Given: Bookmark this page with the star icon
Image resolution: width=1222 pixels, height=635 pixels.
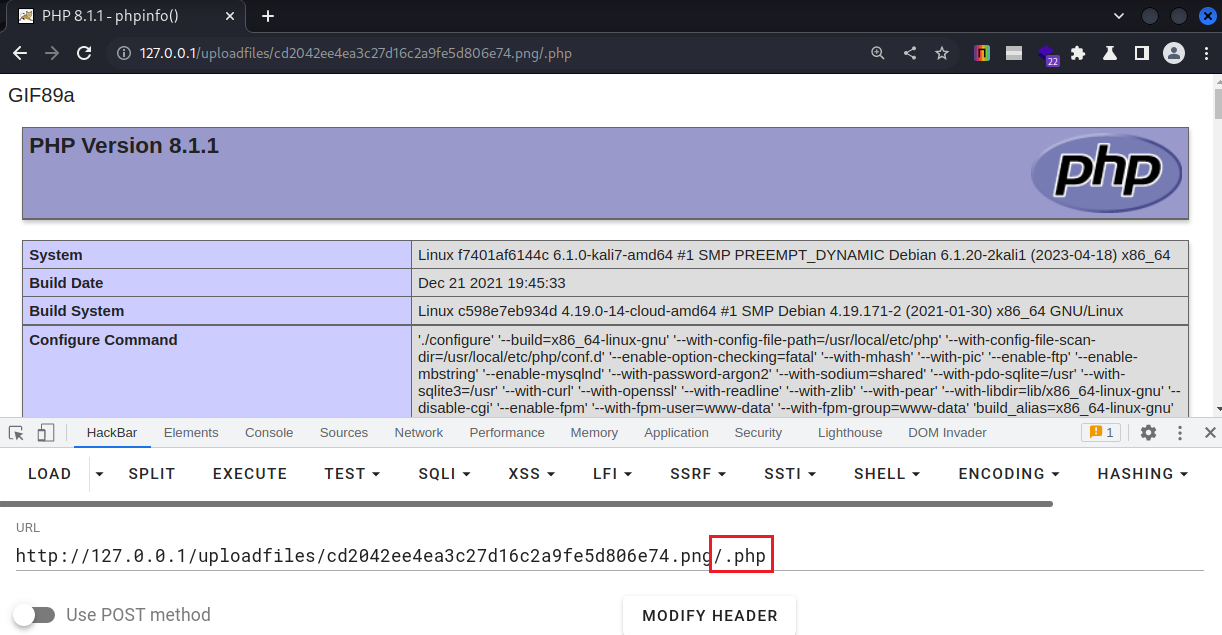Looking at the screenshot, I should (942, 53).
